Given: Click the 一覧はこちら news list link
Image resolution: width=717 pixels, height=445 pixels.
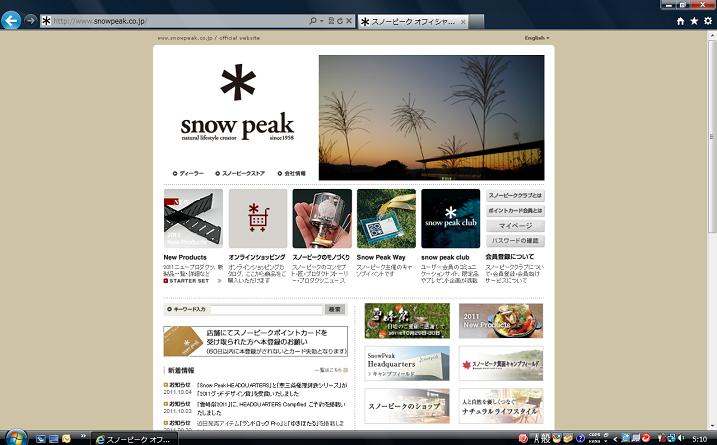Looking at the screenshot, I should (x=331, y=370).
